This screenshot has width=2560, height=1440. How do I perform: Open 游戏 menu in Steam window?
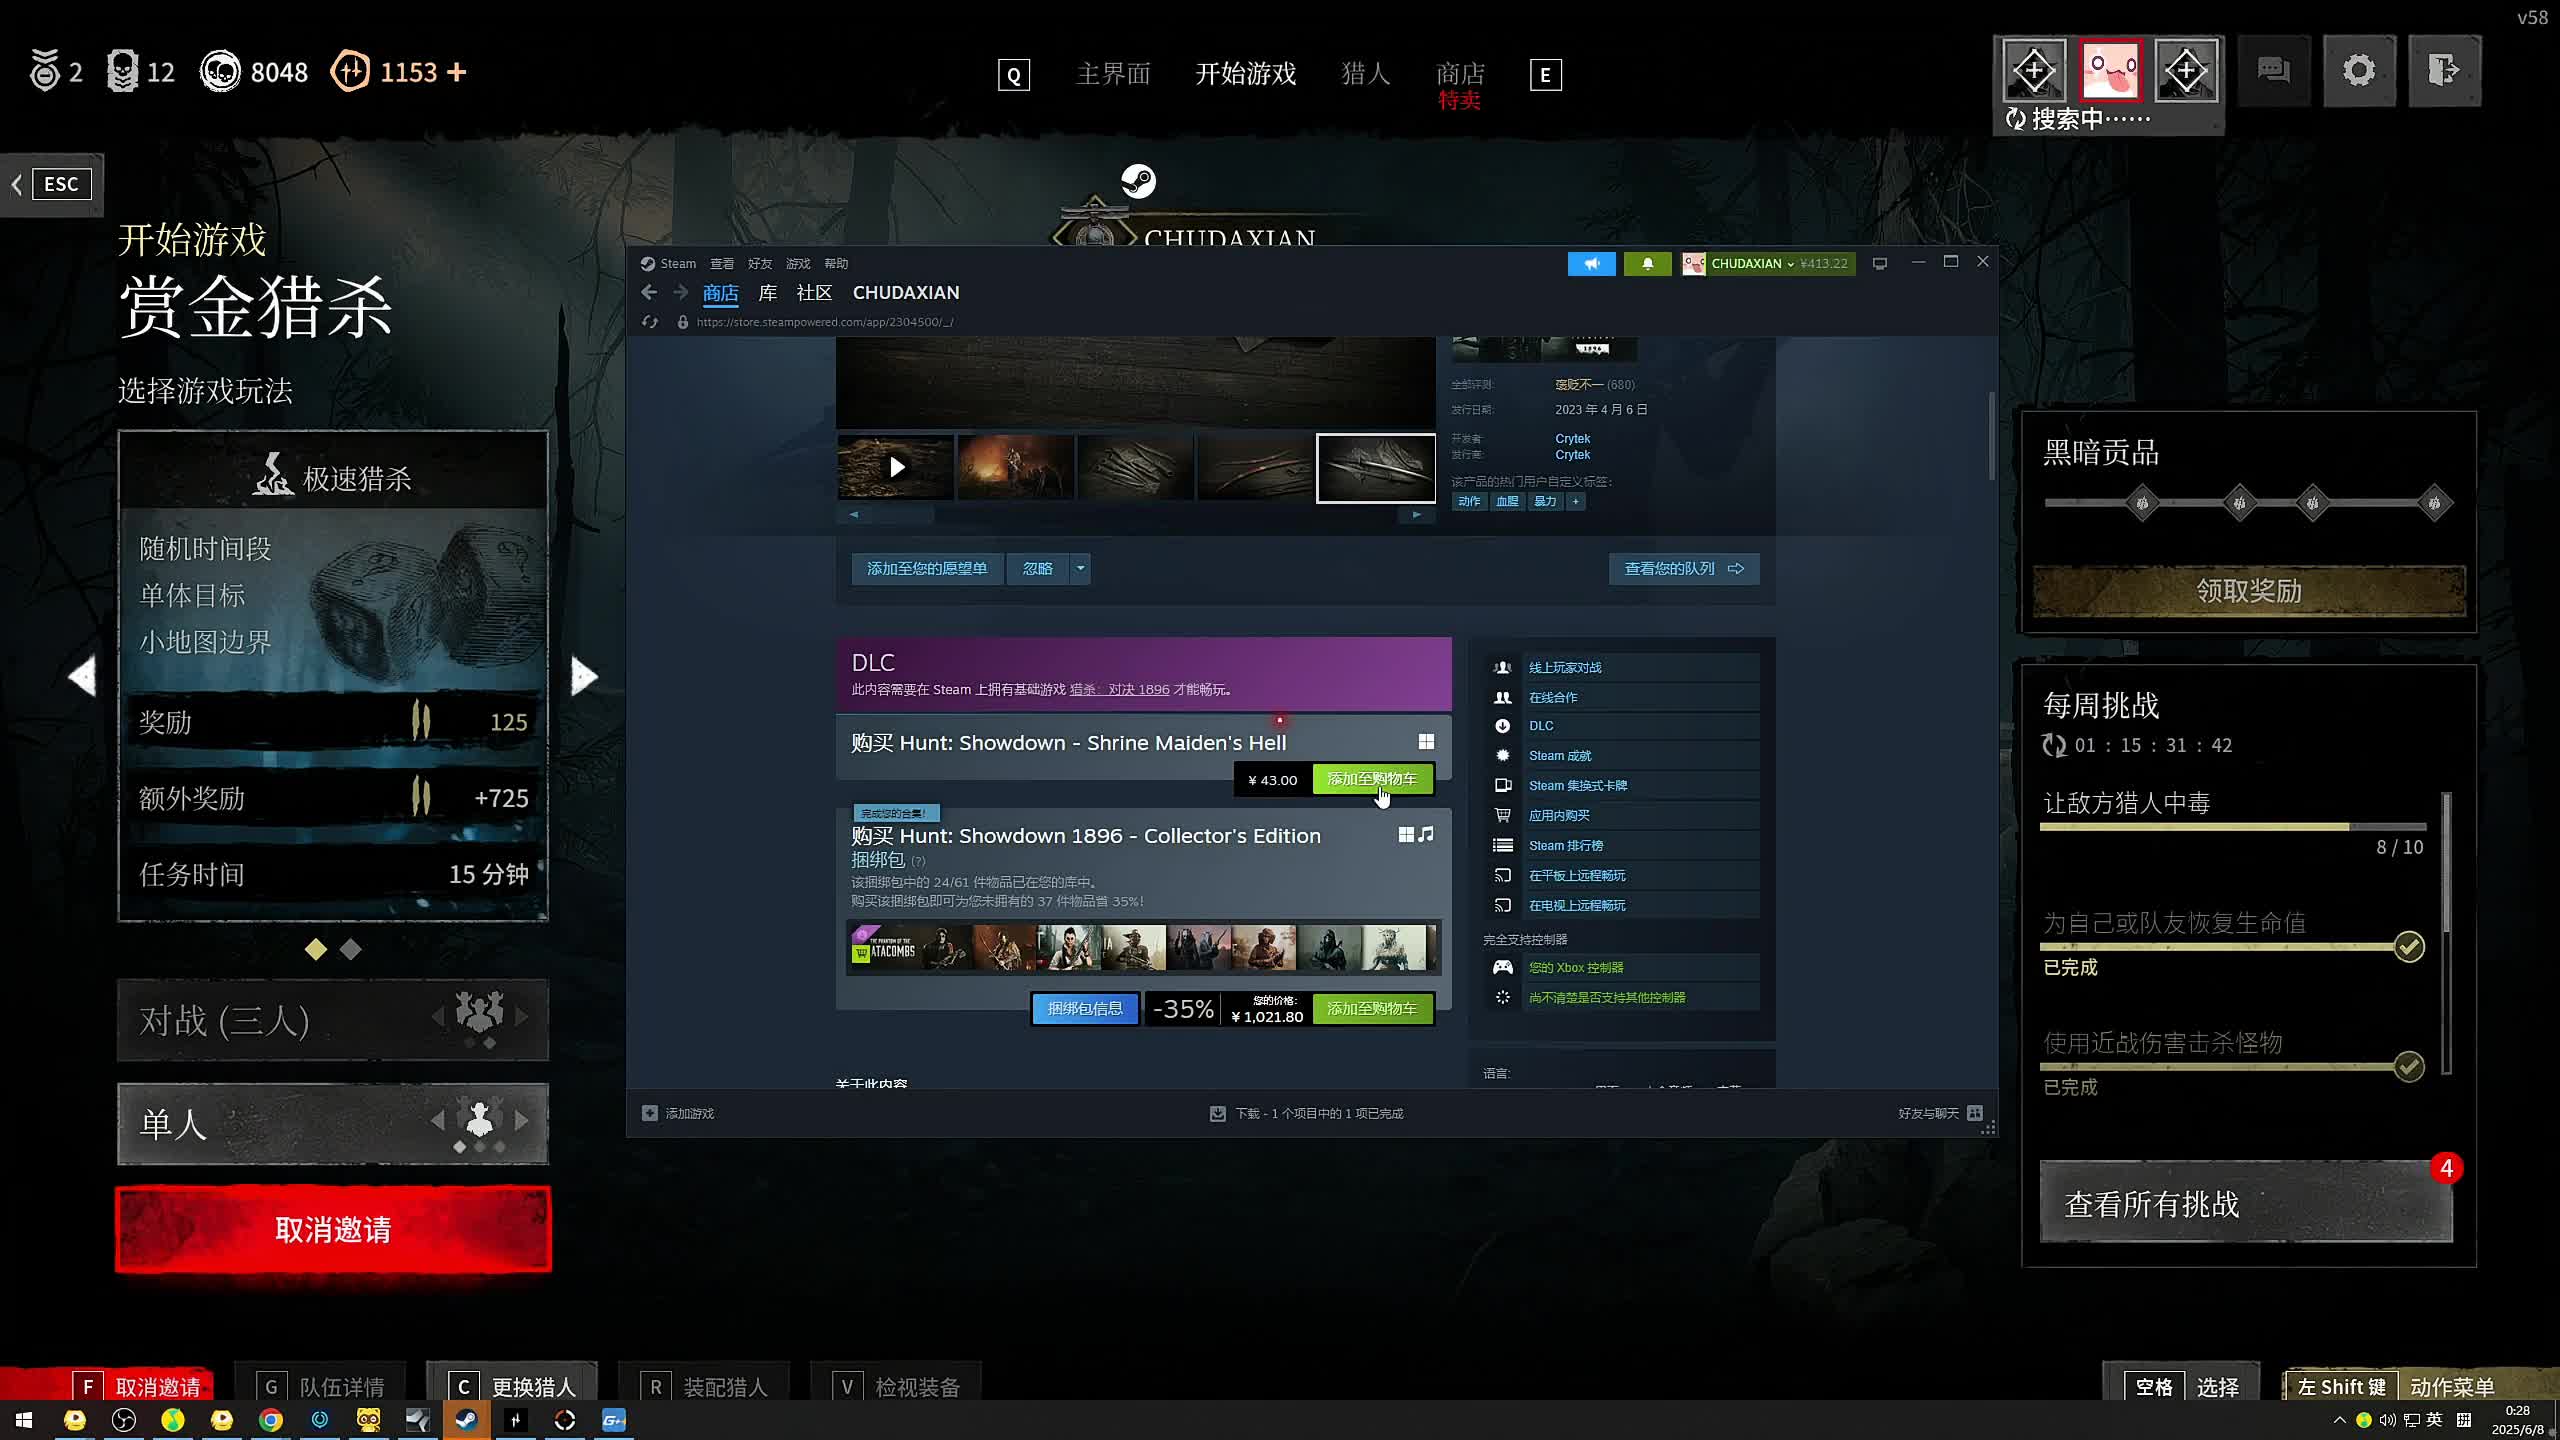click(x=798, y=264)
